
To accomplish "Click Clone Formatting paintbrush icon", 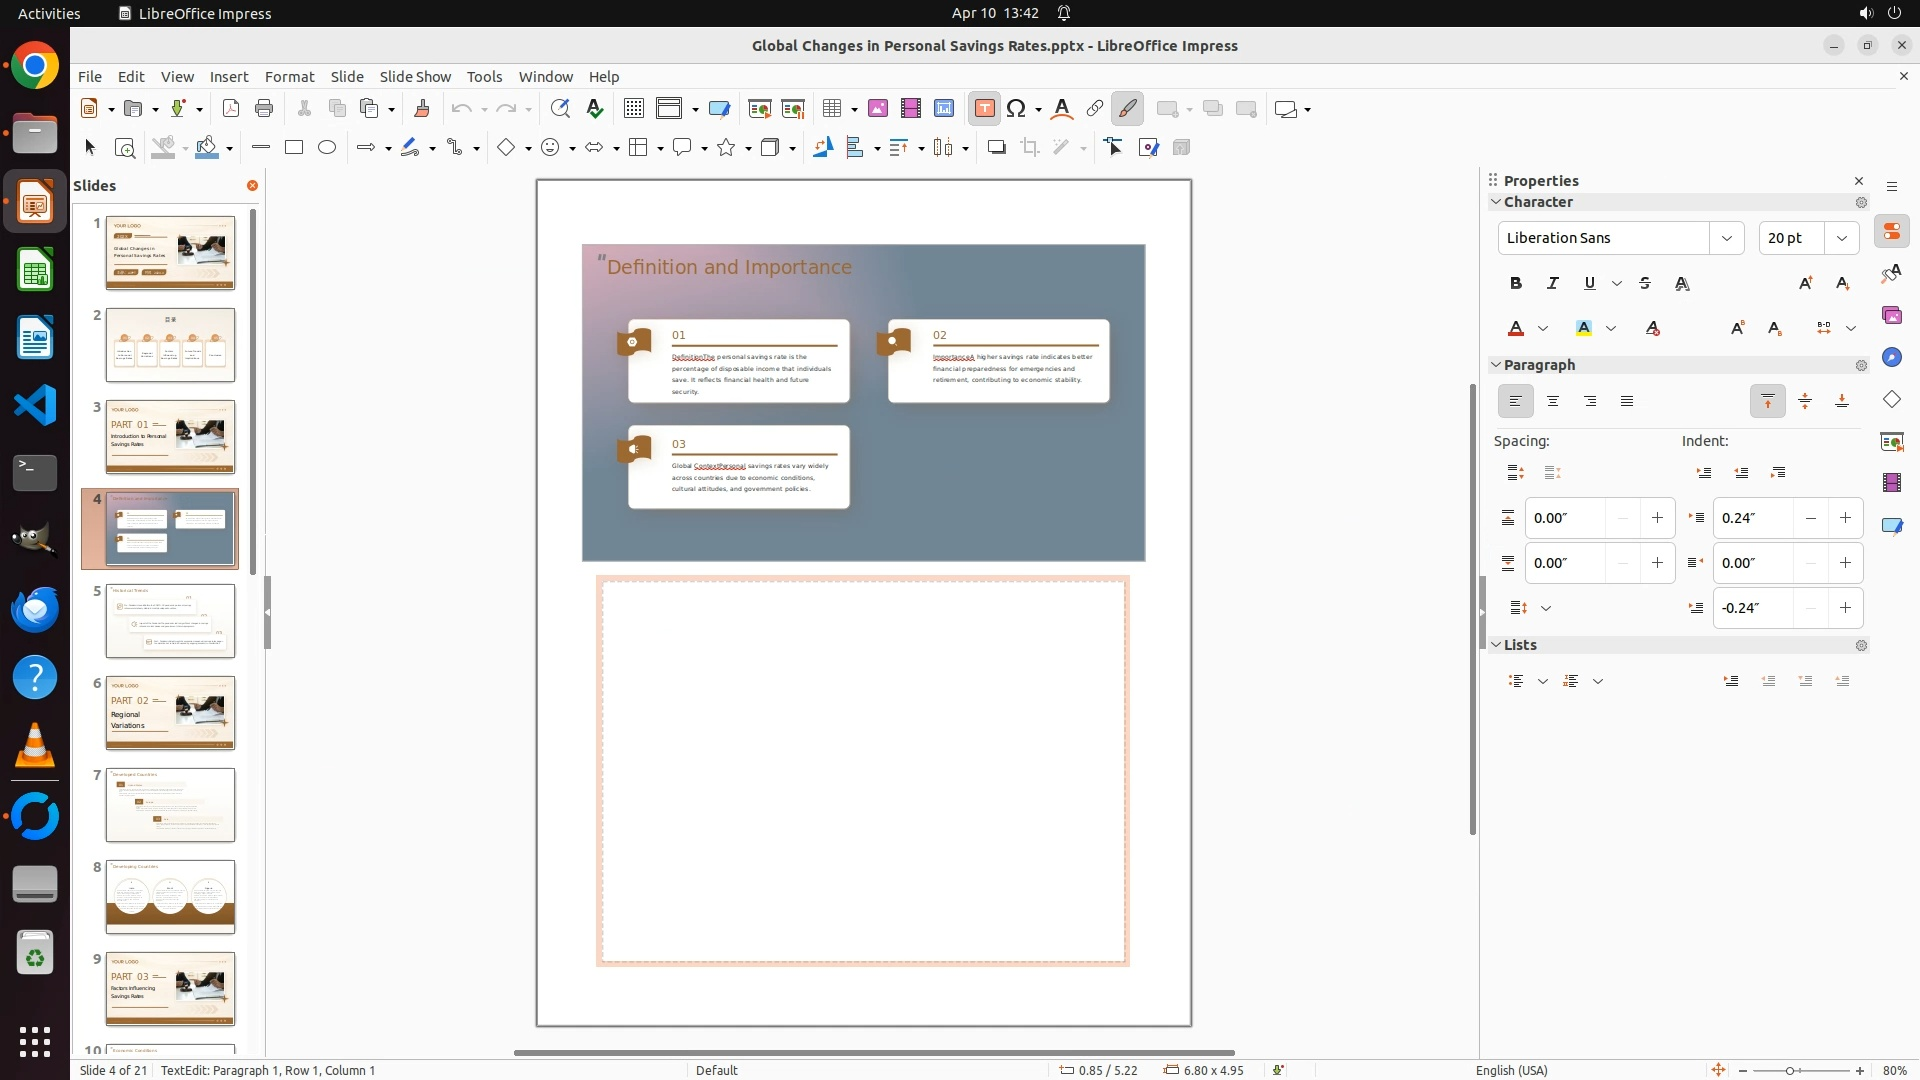I will pos(421,109).
